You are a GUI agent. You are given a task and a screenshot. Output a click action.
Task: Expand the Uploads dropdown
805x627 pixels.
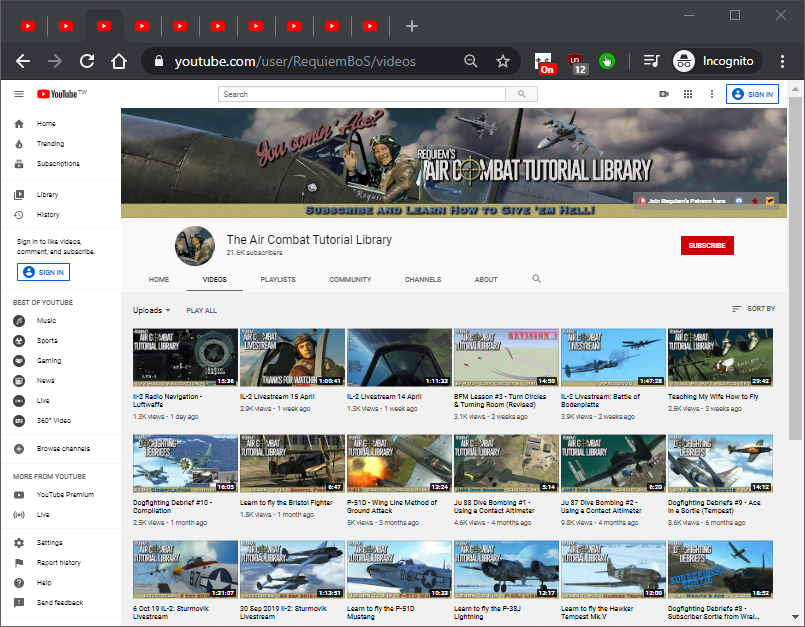151,310
